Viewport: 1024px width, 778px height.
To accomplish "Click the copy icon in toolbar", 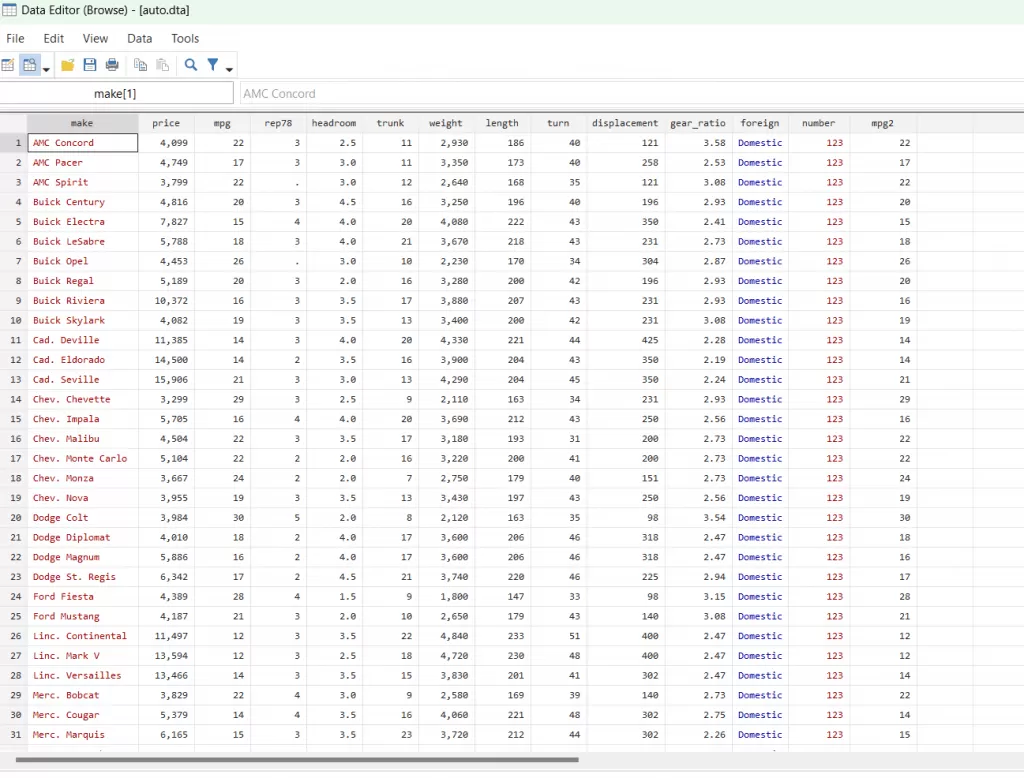I will click(x=141, y=65).
